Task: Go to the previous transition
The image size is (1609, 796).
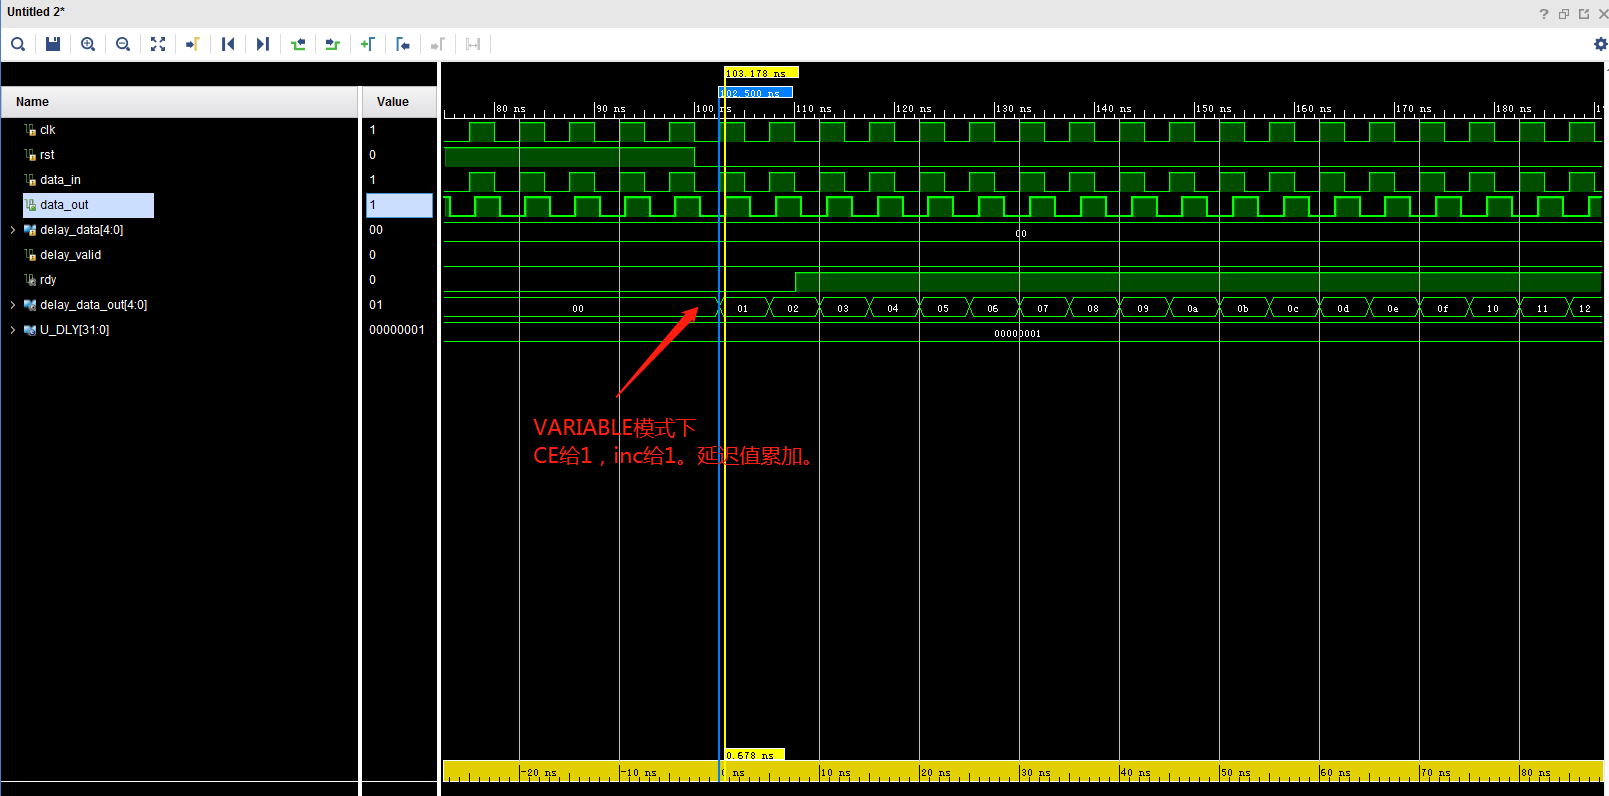Action: pyautogui.click(x=298, y=44)
